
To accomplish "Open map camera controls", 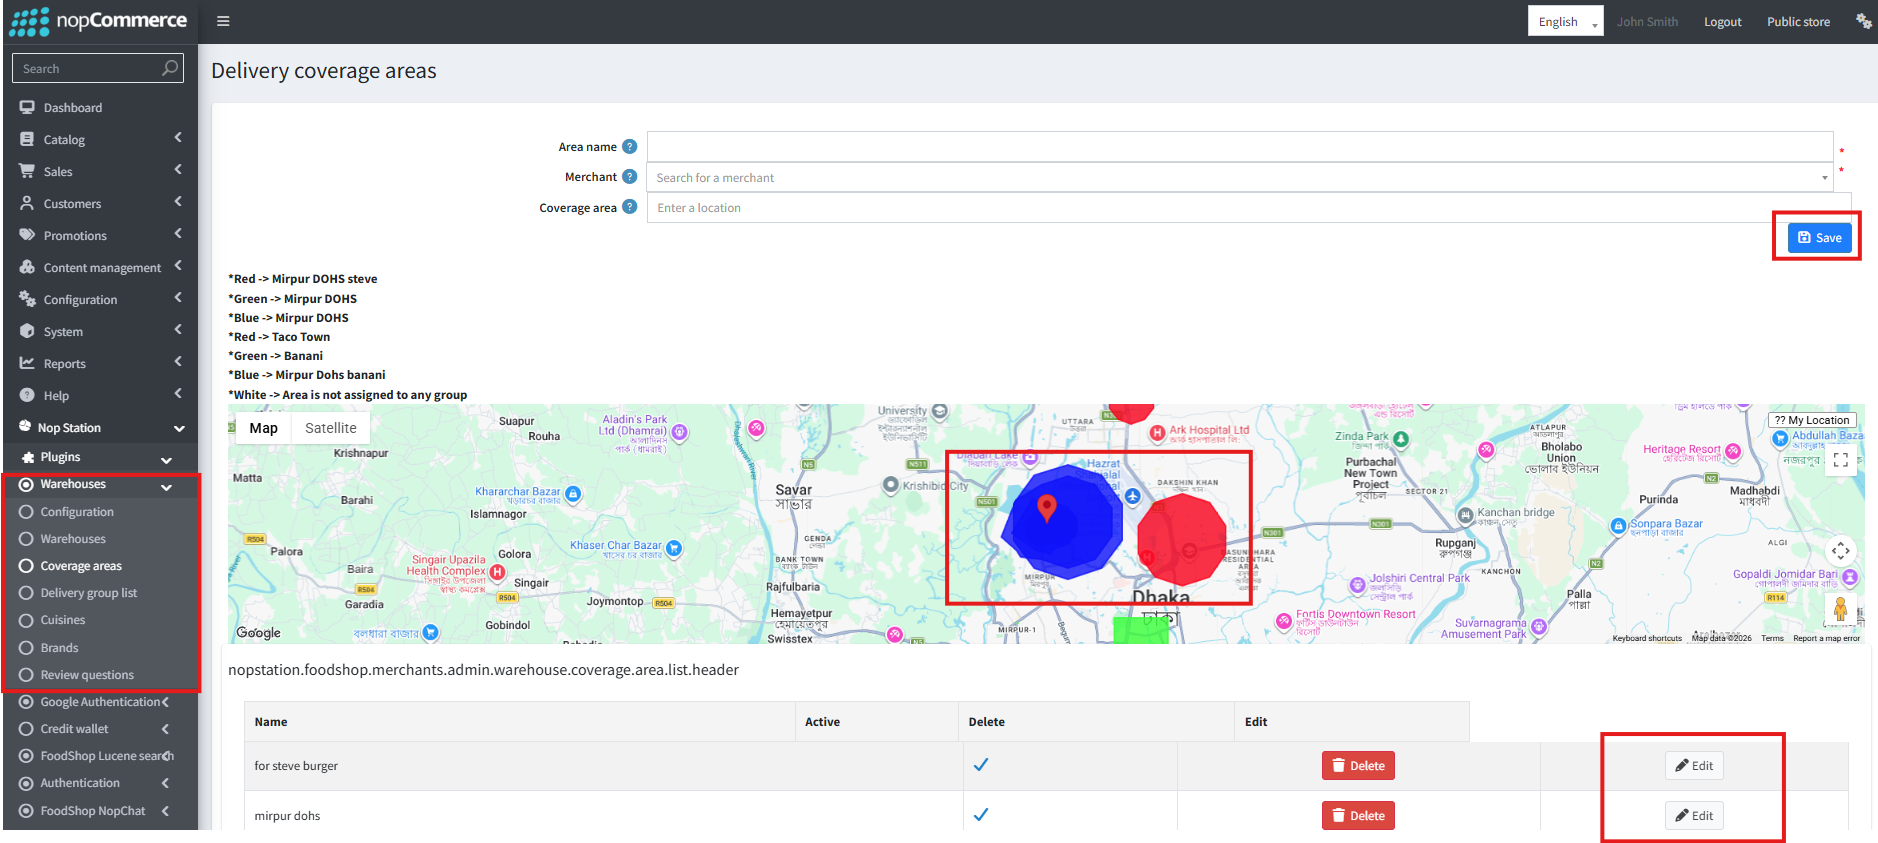I will (x=1840, y=551).
